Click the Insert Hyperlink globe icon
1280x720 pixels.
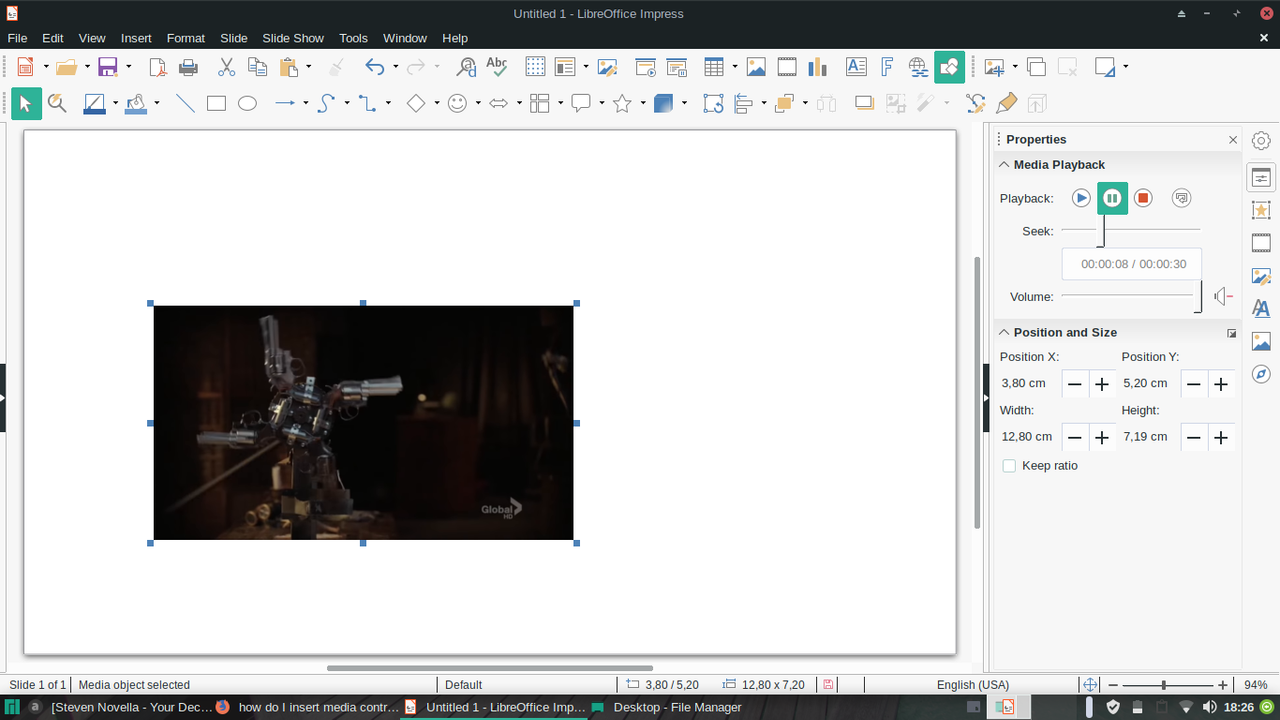[918, 67]
